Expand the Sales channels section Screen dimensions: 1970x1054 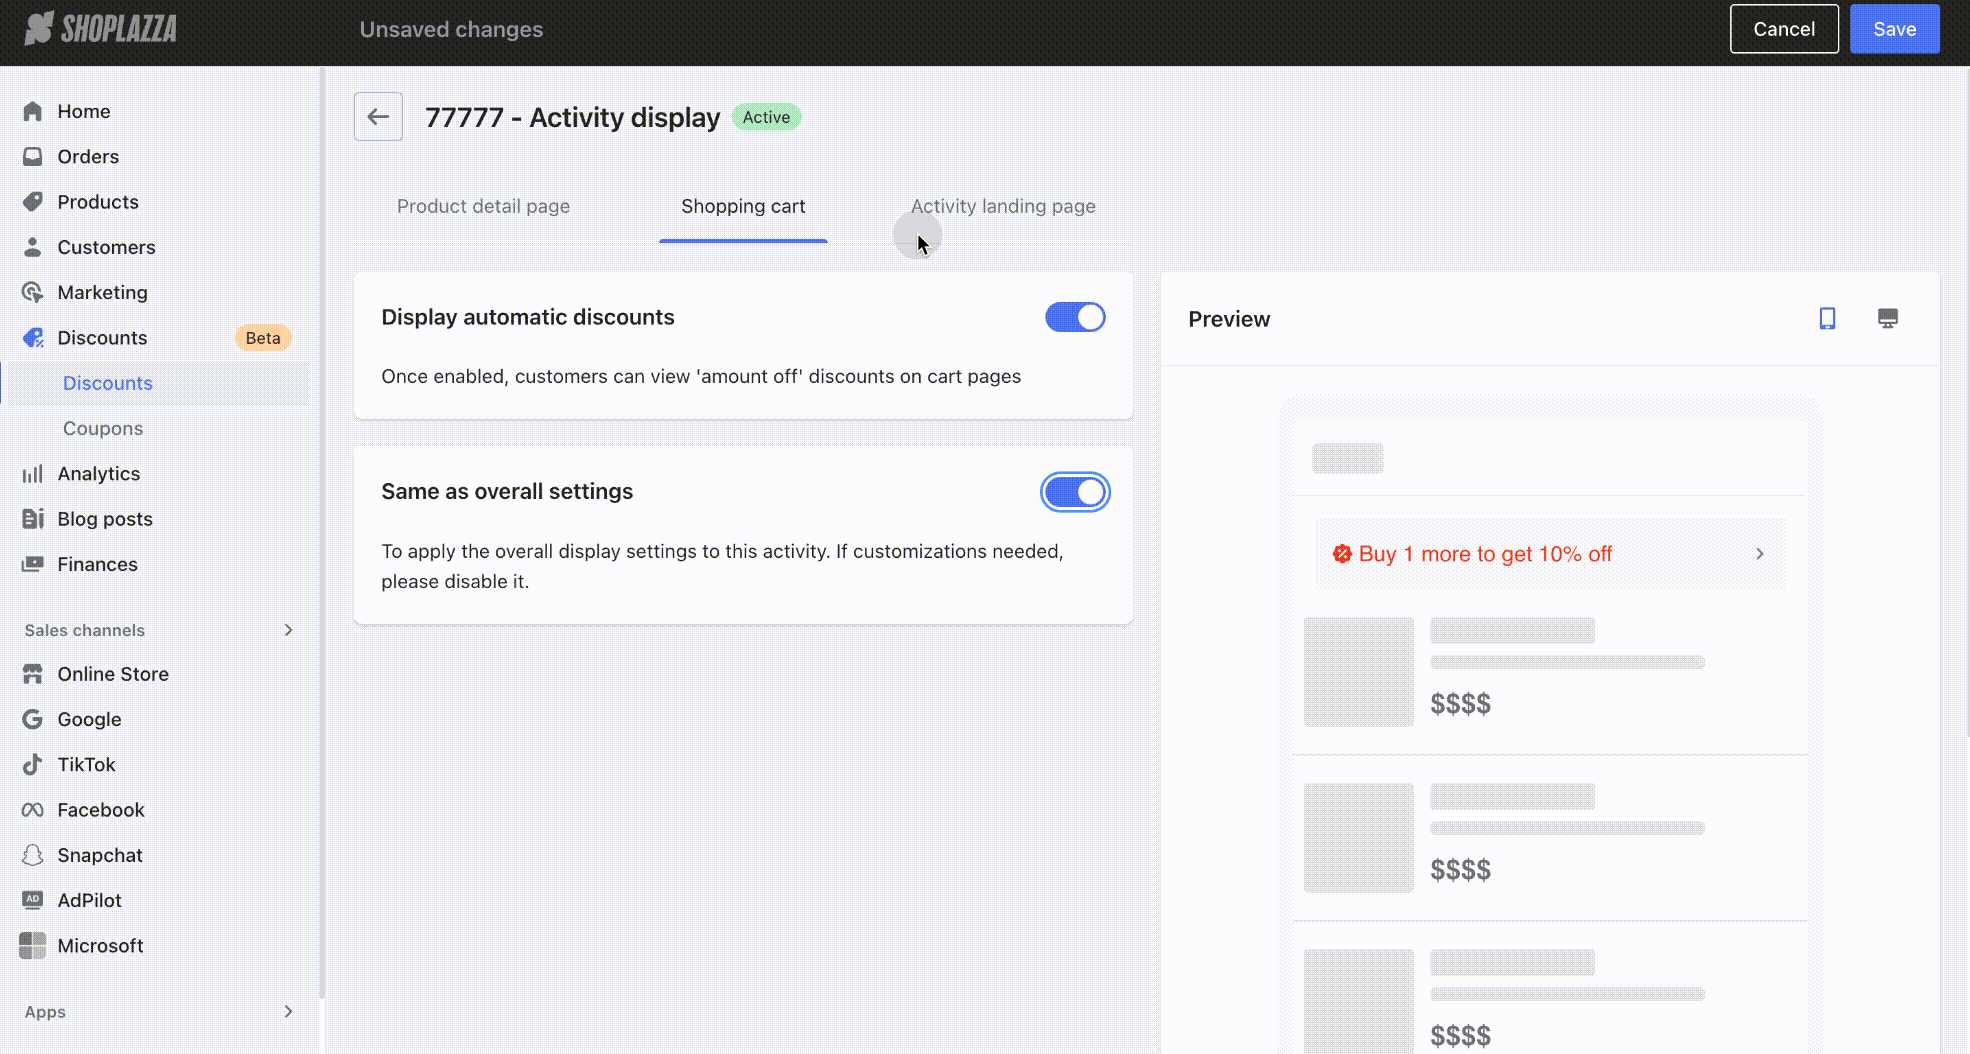click(x=288, y=630)
